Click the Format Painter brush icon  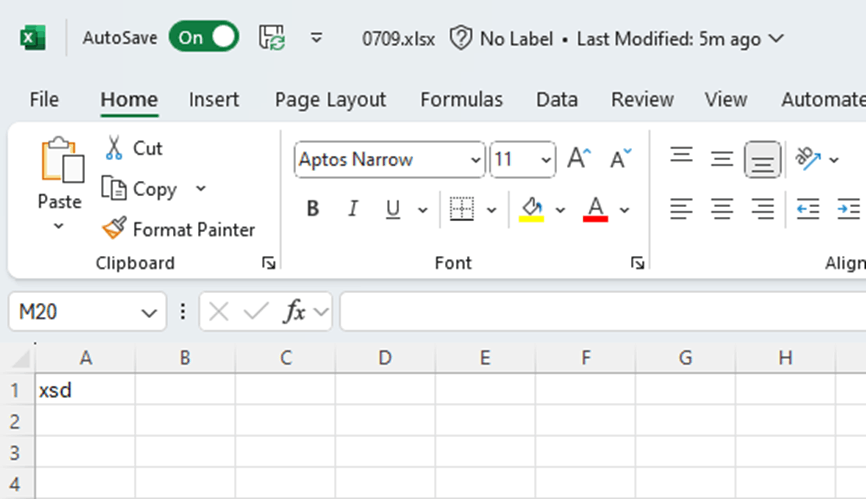[x=115, y=229]
